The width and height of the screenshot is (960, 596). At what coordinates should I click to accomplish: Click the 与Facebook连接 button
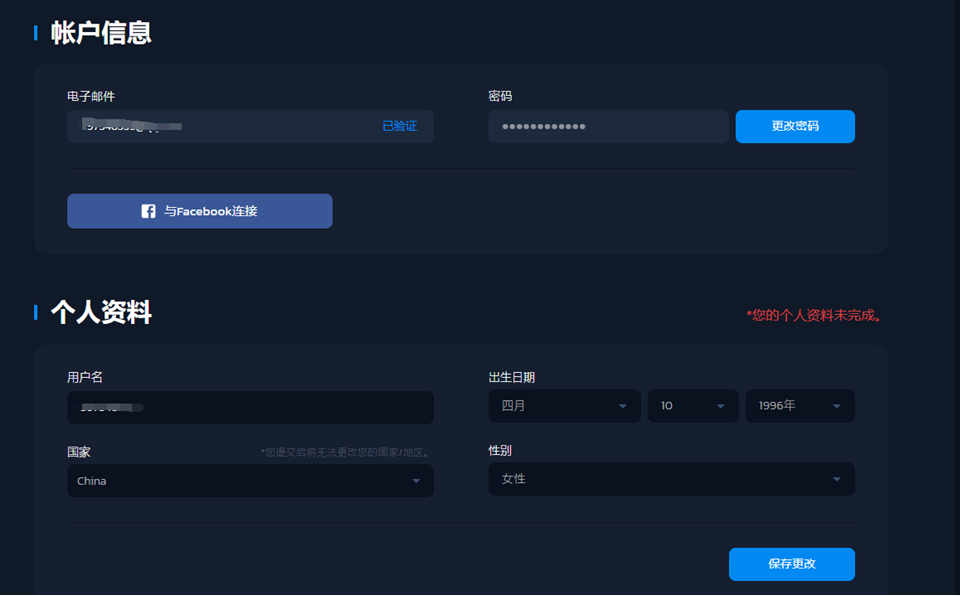[x=200, y=211]
